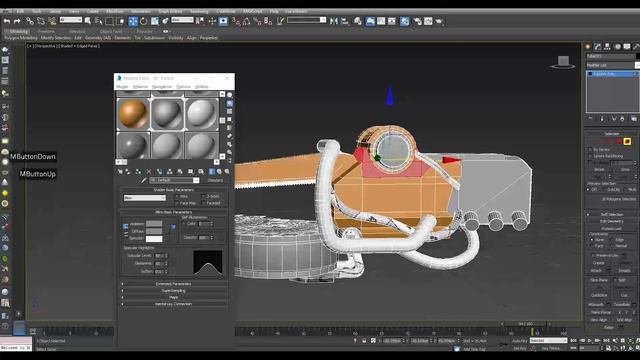Open the Material Editor toolbar icon
The width and height of the screenshot is (640, 360).
pyautogui.click(x=404, y=21)
